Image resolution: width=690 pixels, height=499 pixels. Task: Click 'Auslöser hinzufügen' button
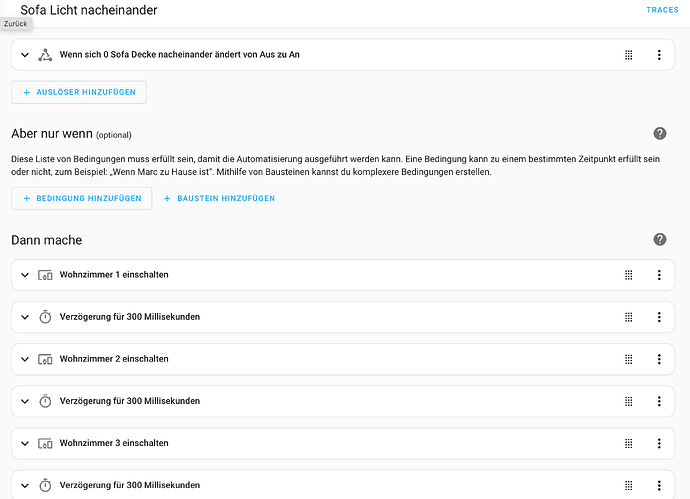pos(79,92)
